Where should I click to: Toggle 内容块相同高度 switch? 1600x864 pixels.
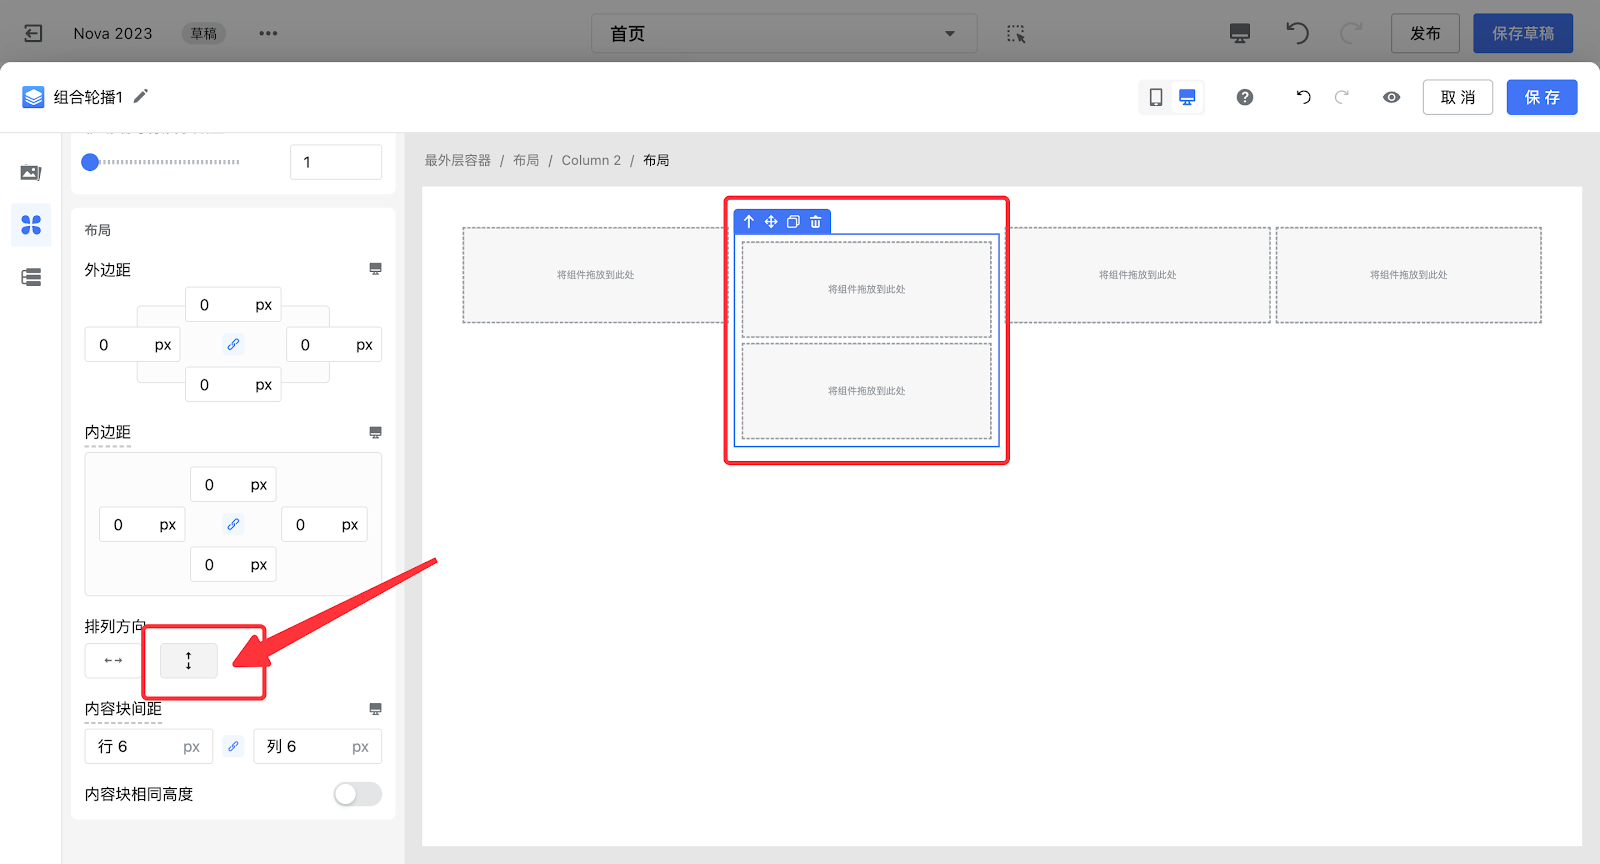pos(357,794)
